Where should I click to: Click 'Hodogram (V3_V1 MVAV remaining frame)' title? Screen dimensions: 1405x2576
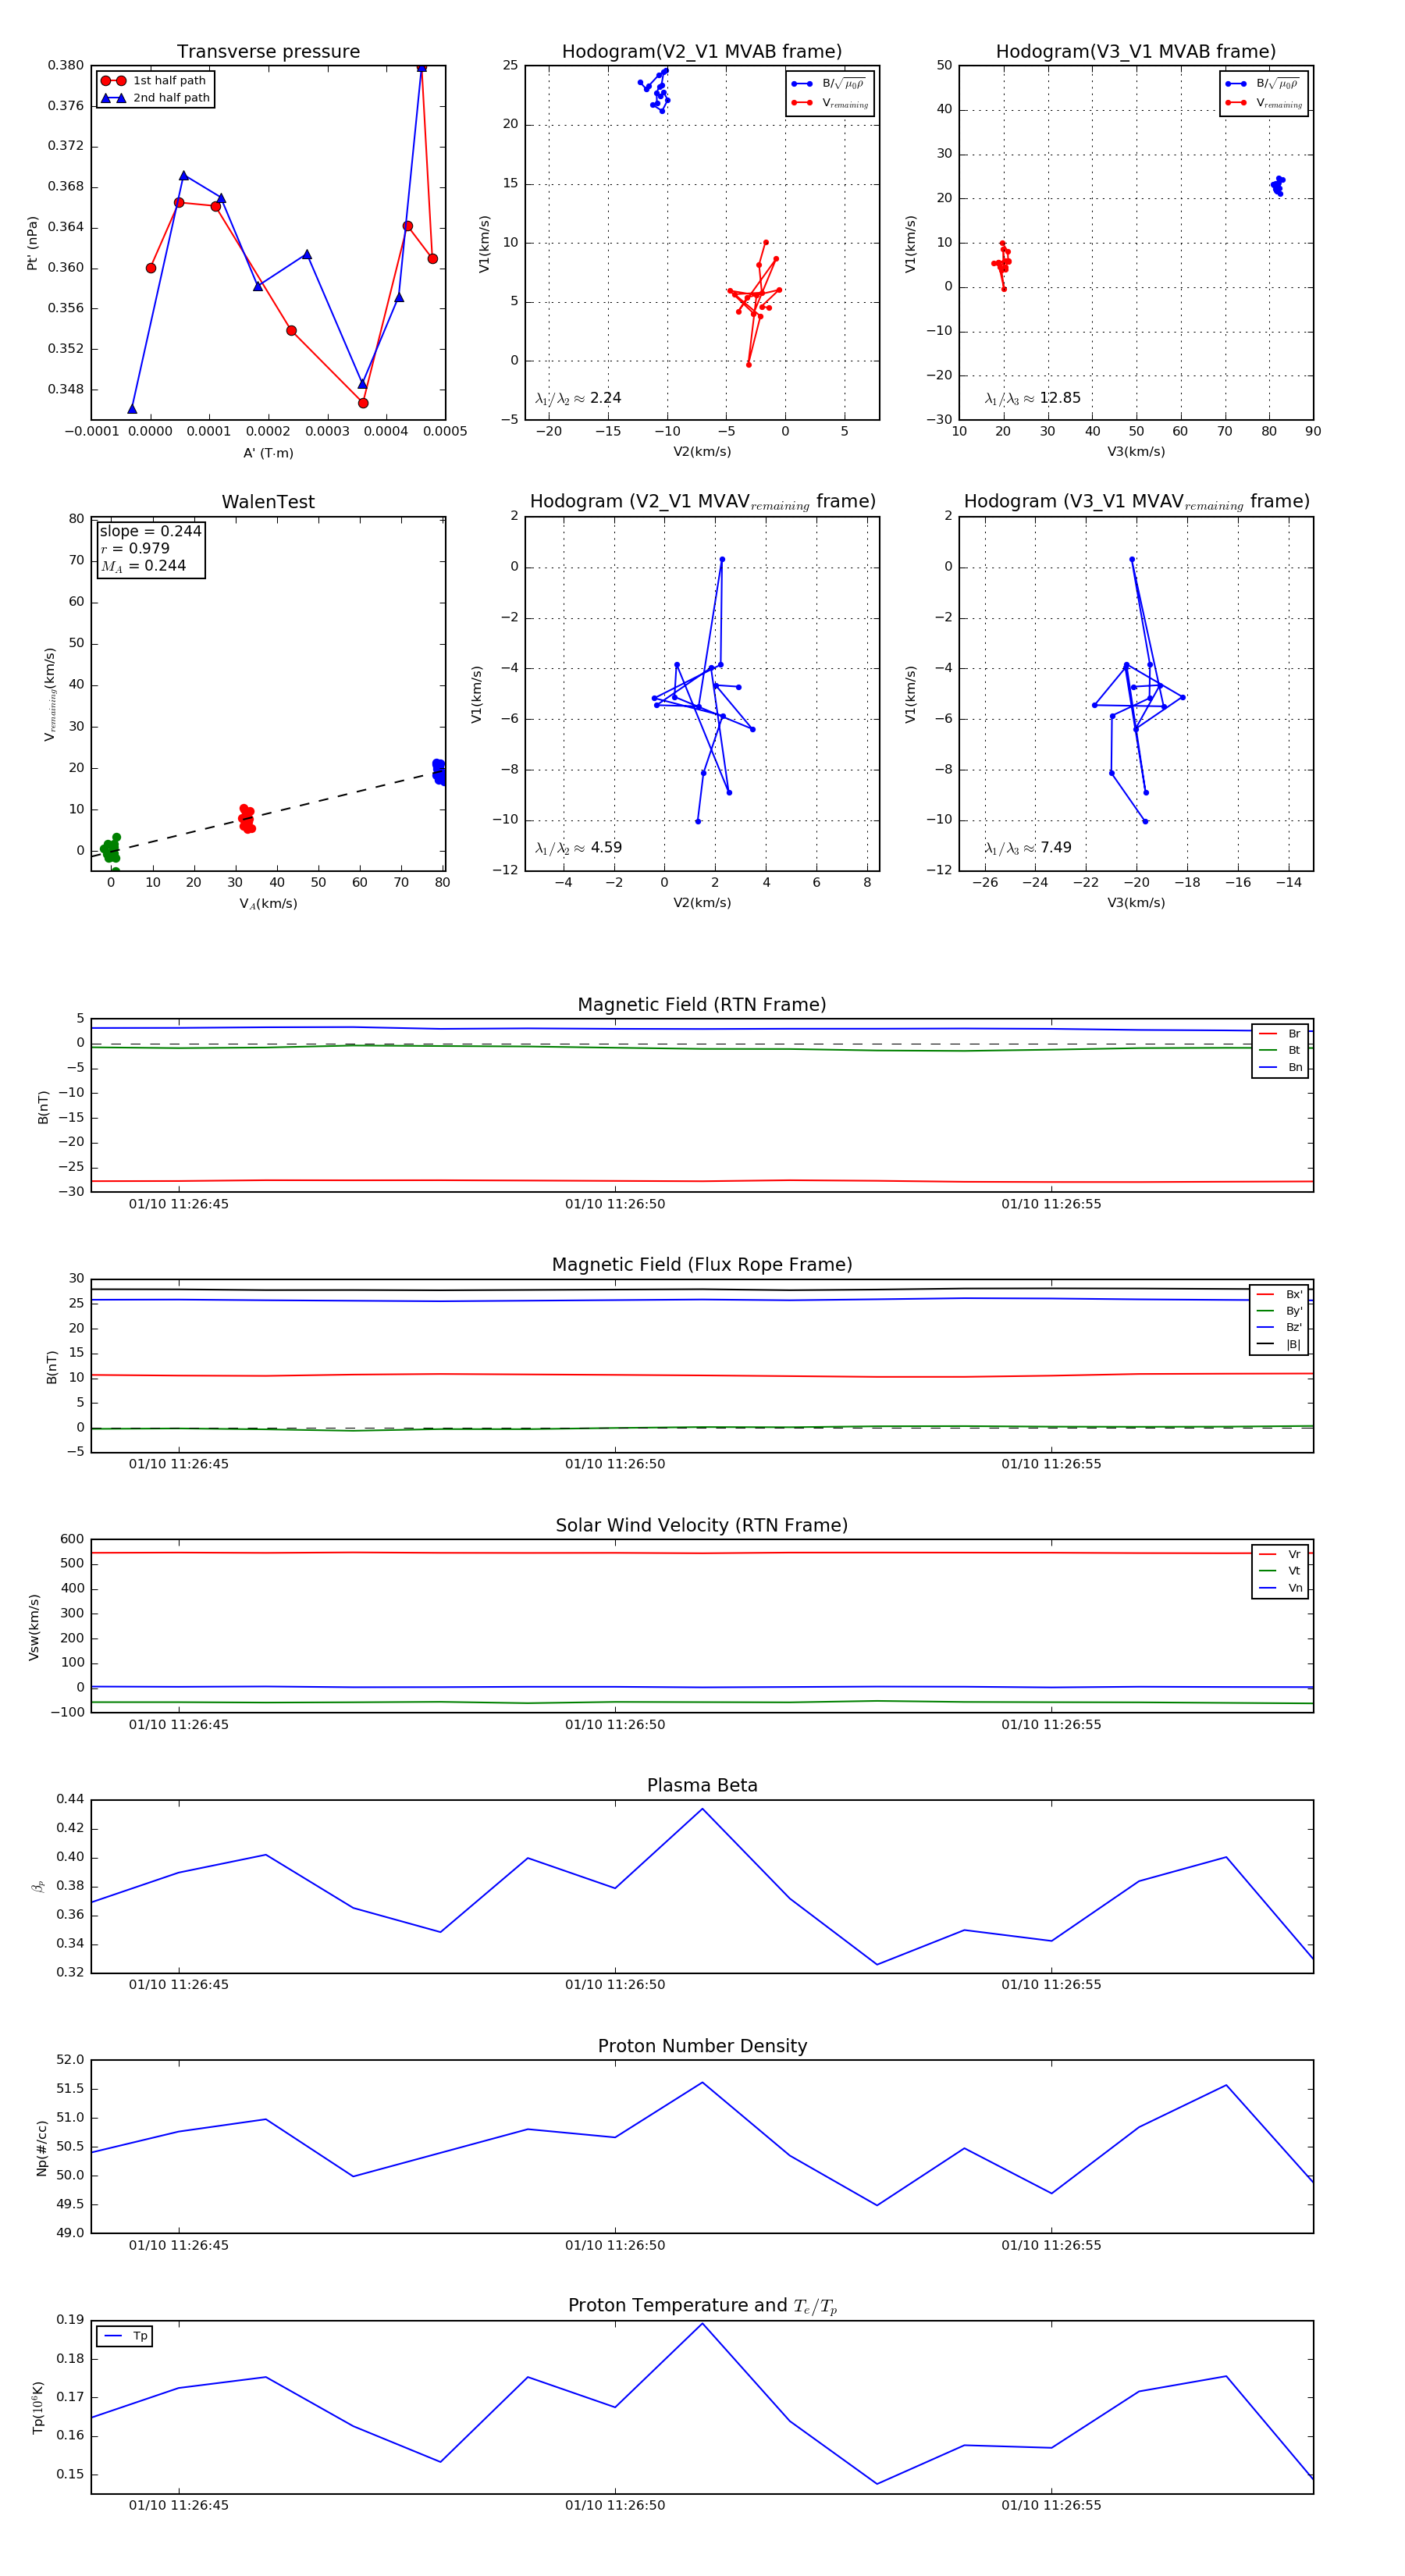(1136, 502)
